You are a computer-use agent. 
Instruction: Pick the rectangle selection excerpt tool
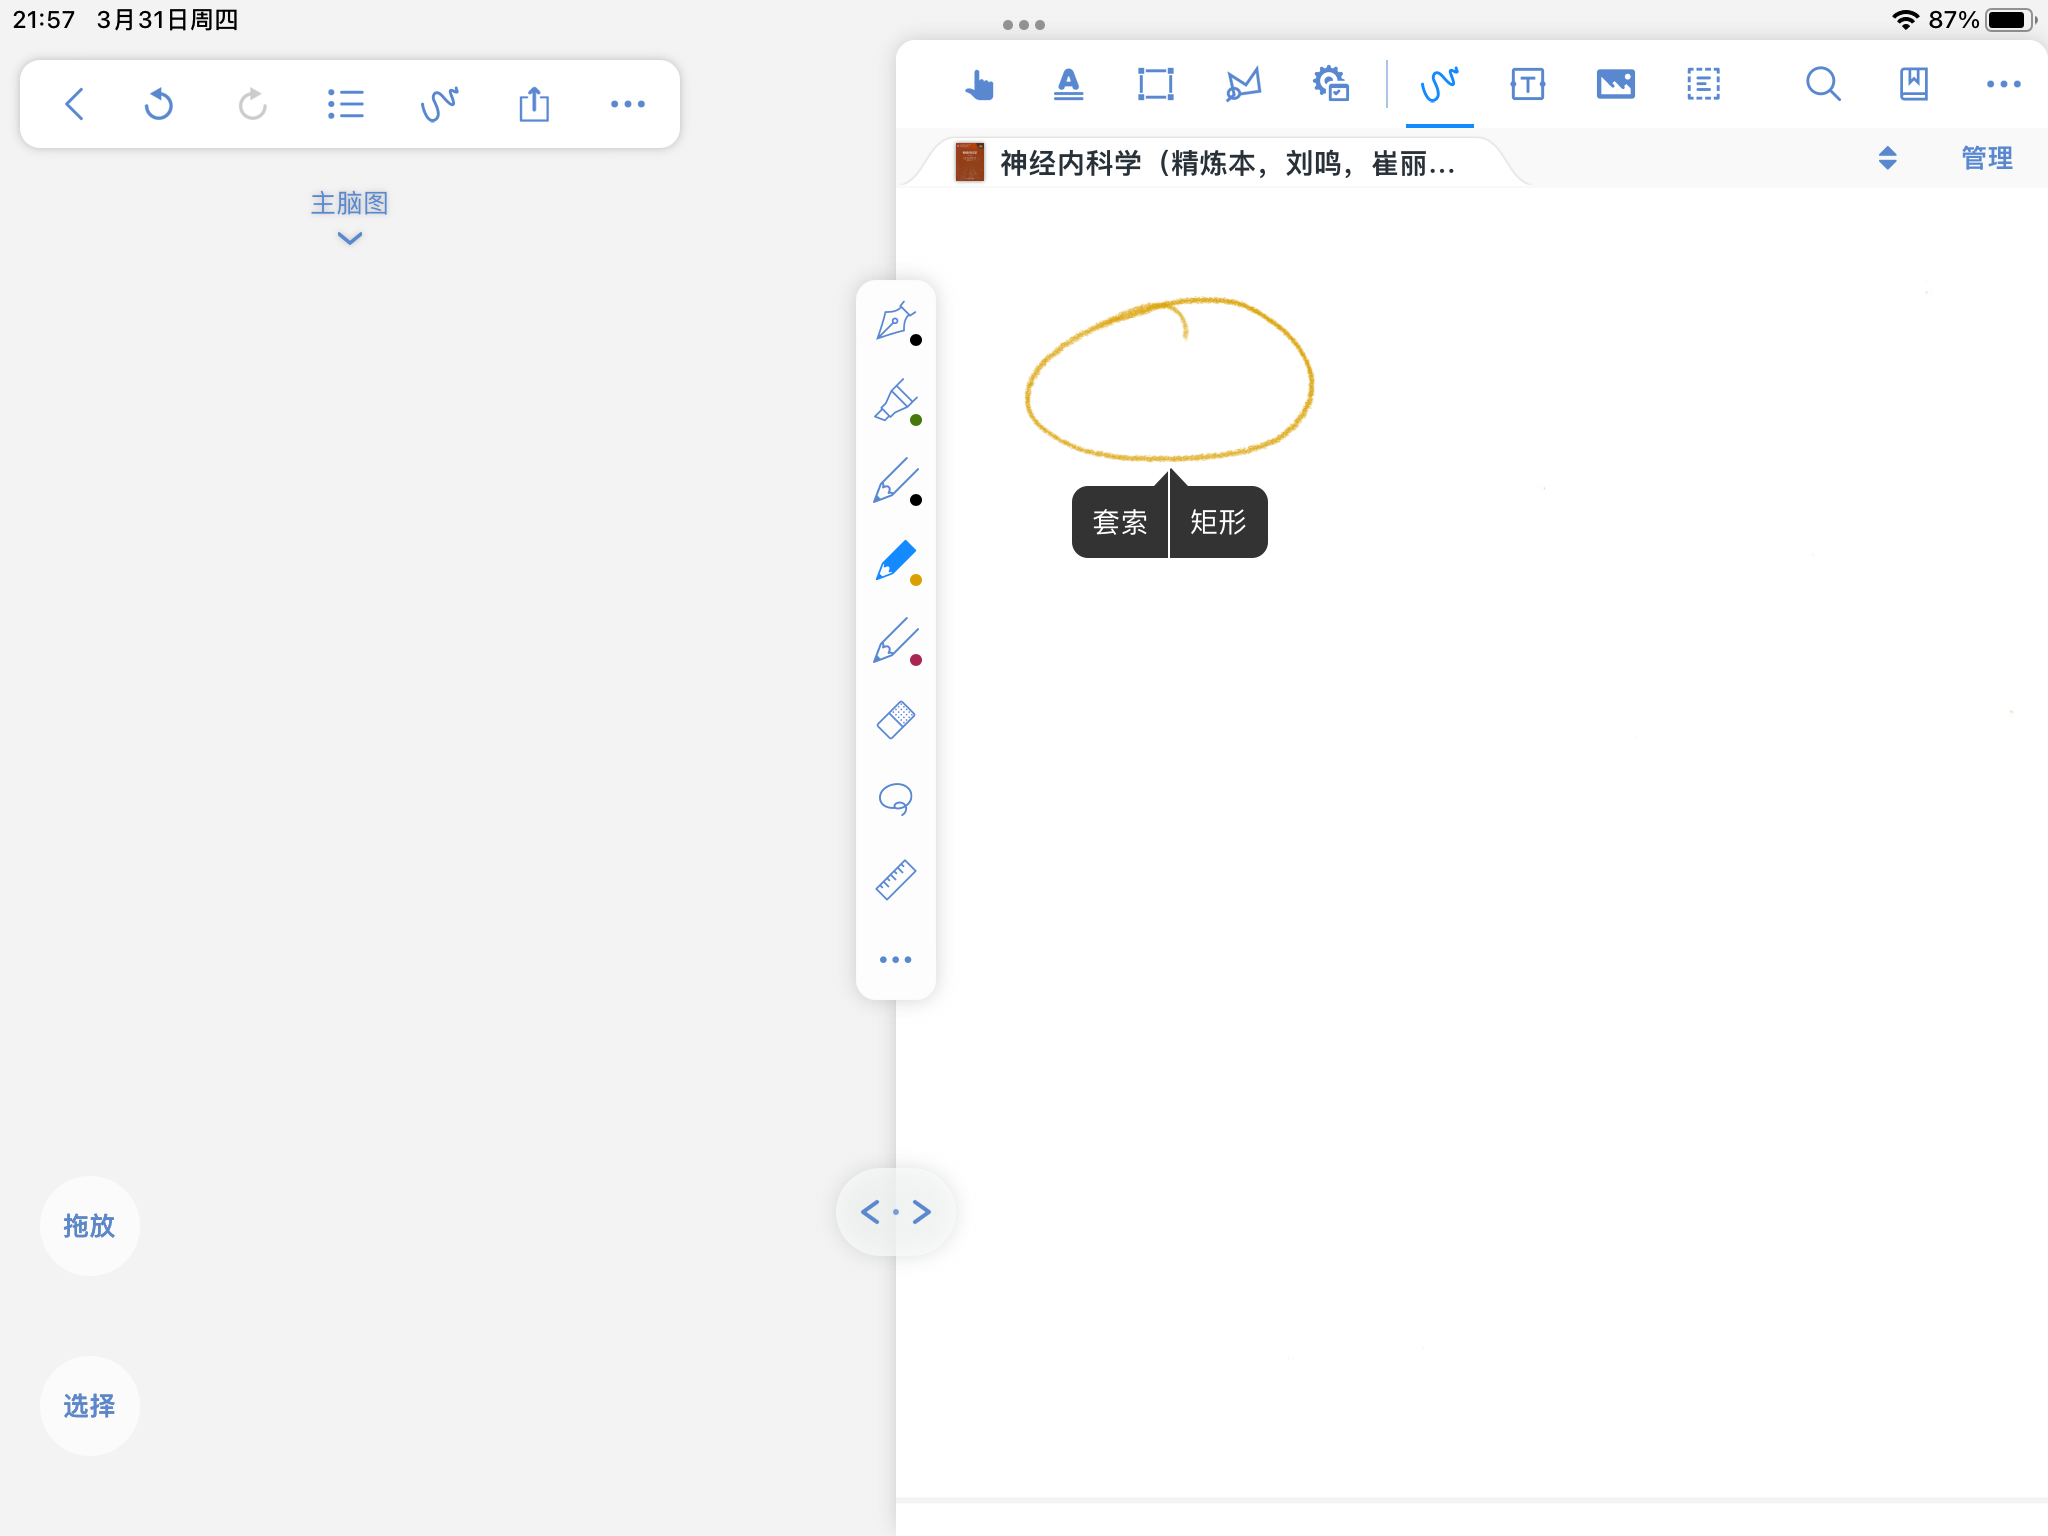[1156, 84]
